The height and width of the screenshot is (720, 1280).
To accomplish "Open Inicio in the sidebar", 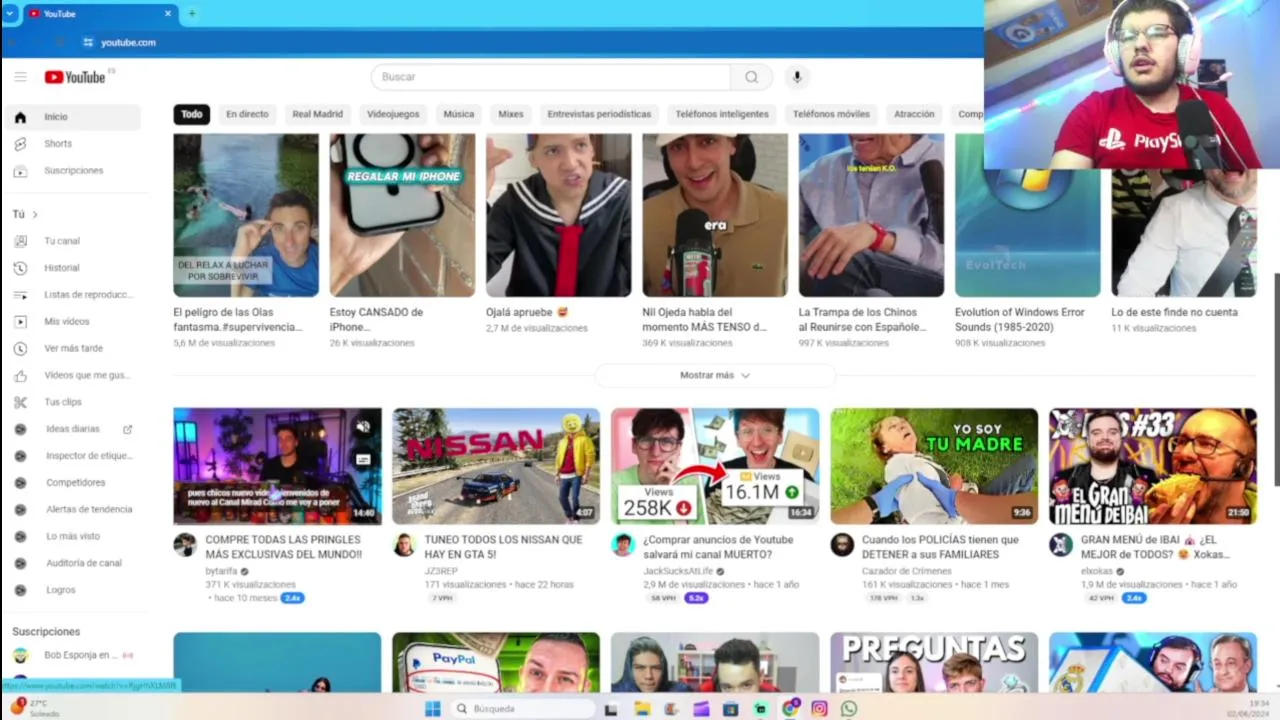I will point(71,117).
